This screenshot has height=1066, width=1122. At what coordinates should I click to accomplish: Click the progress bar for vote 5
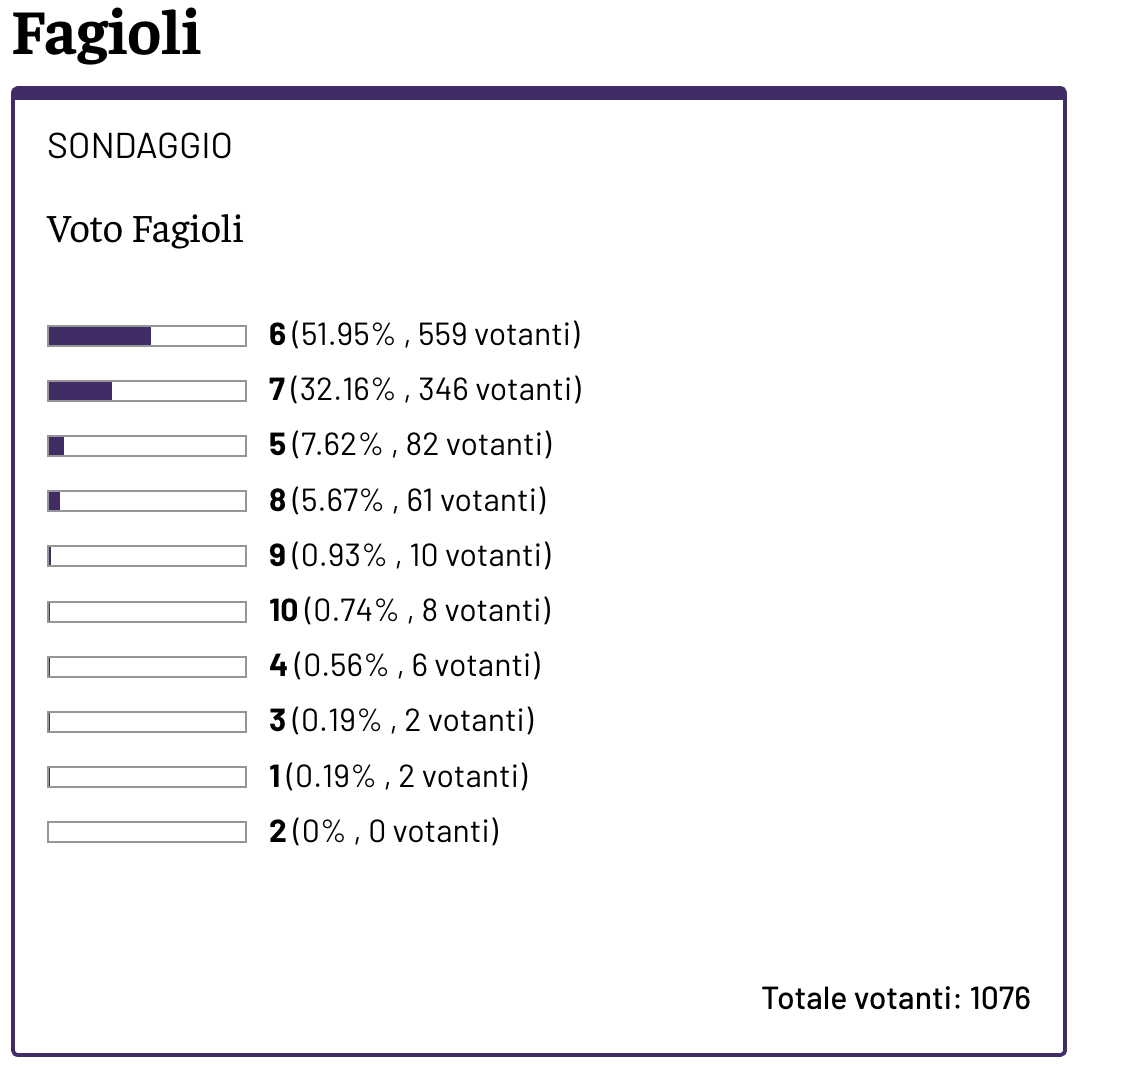pyautogui.click(x=147, y=446)
